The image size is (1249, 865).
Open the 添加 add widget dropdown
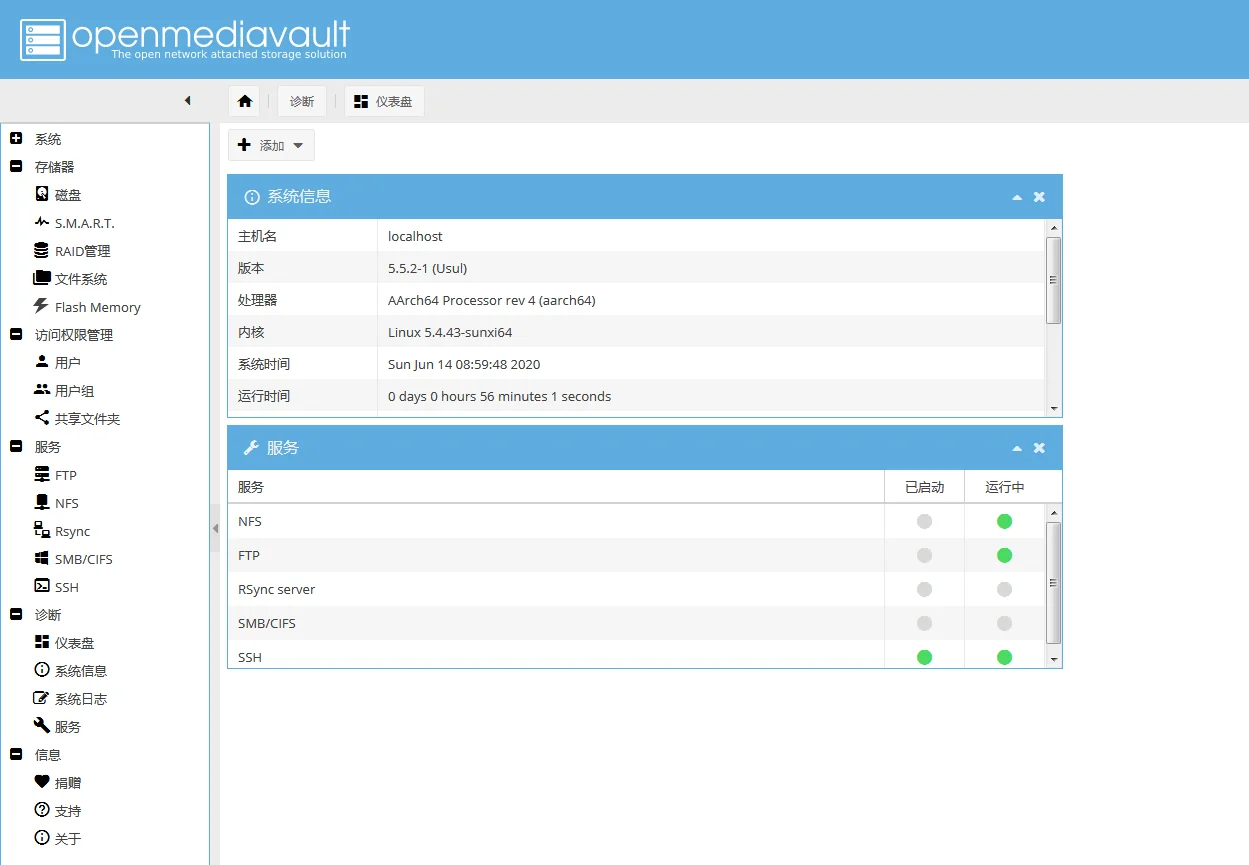pos(272,145)
